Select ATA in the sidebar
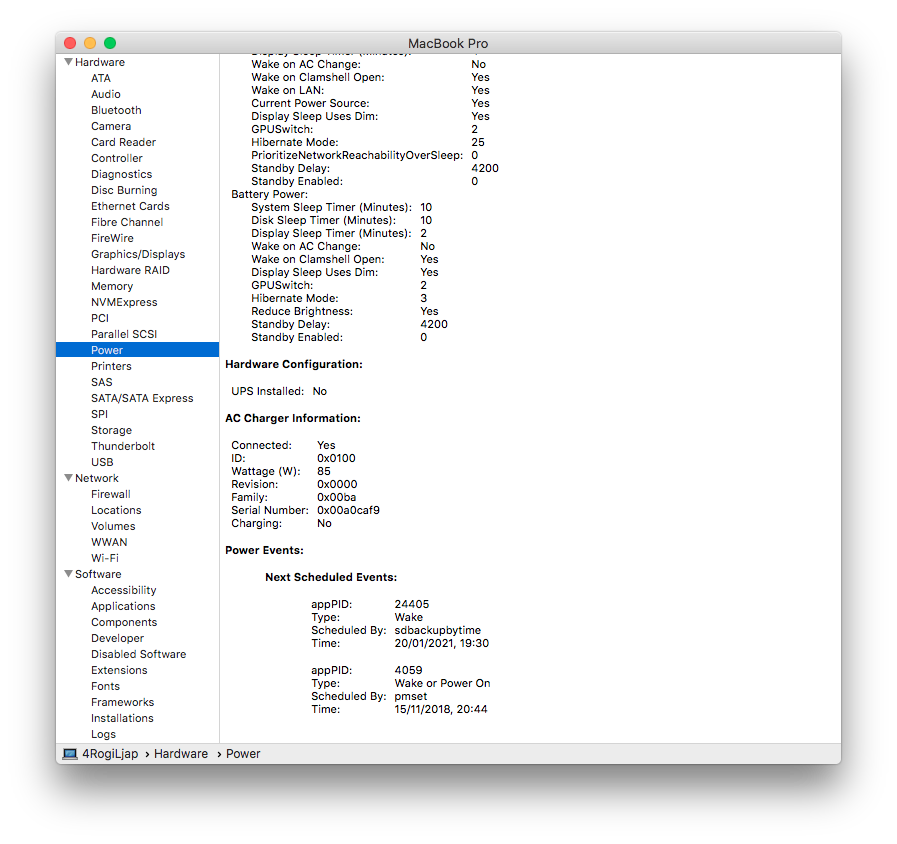The height and width of the screenshot is (844, 897). (x=101, y=78)
